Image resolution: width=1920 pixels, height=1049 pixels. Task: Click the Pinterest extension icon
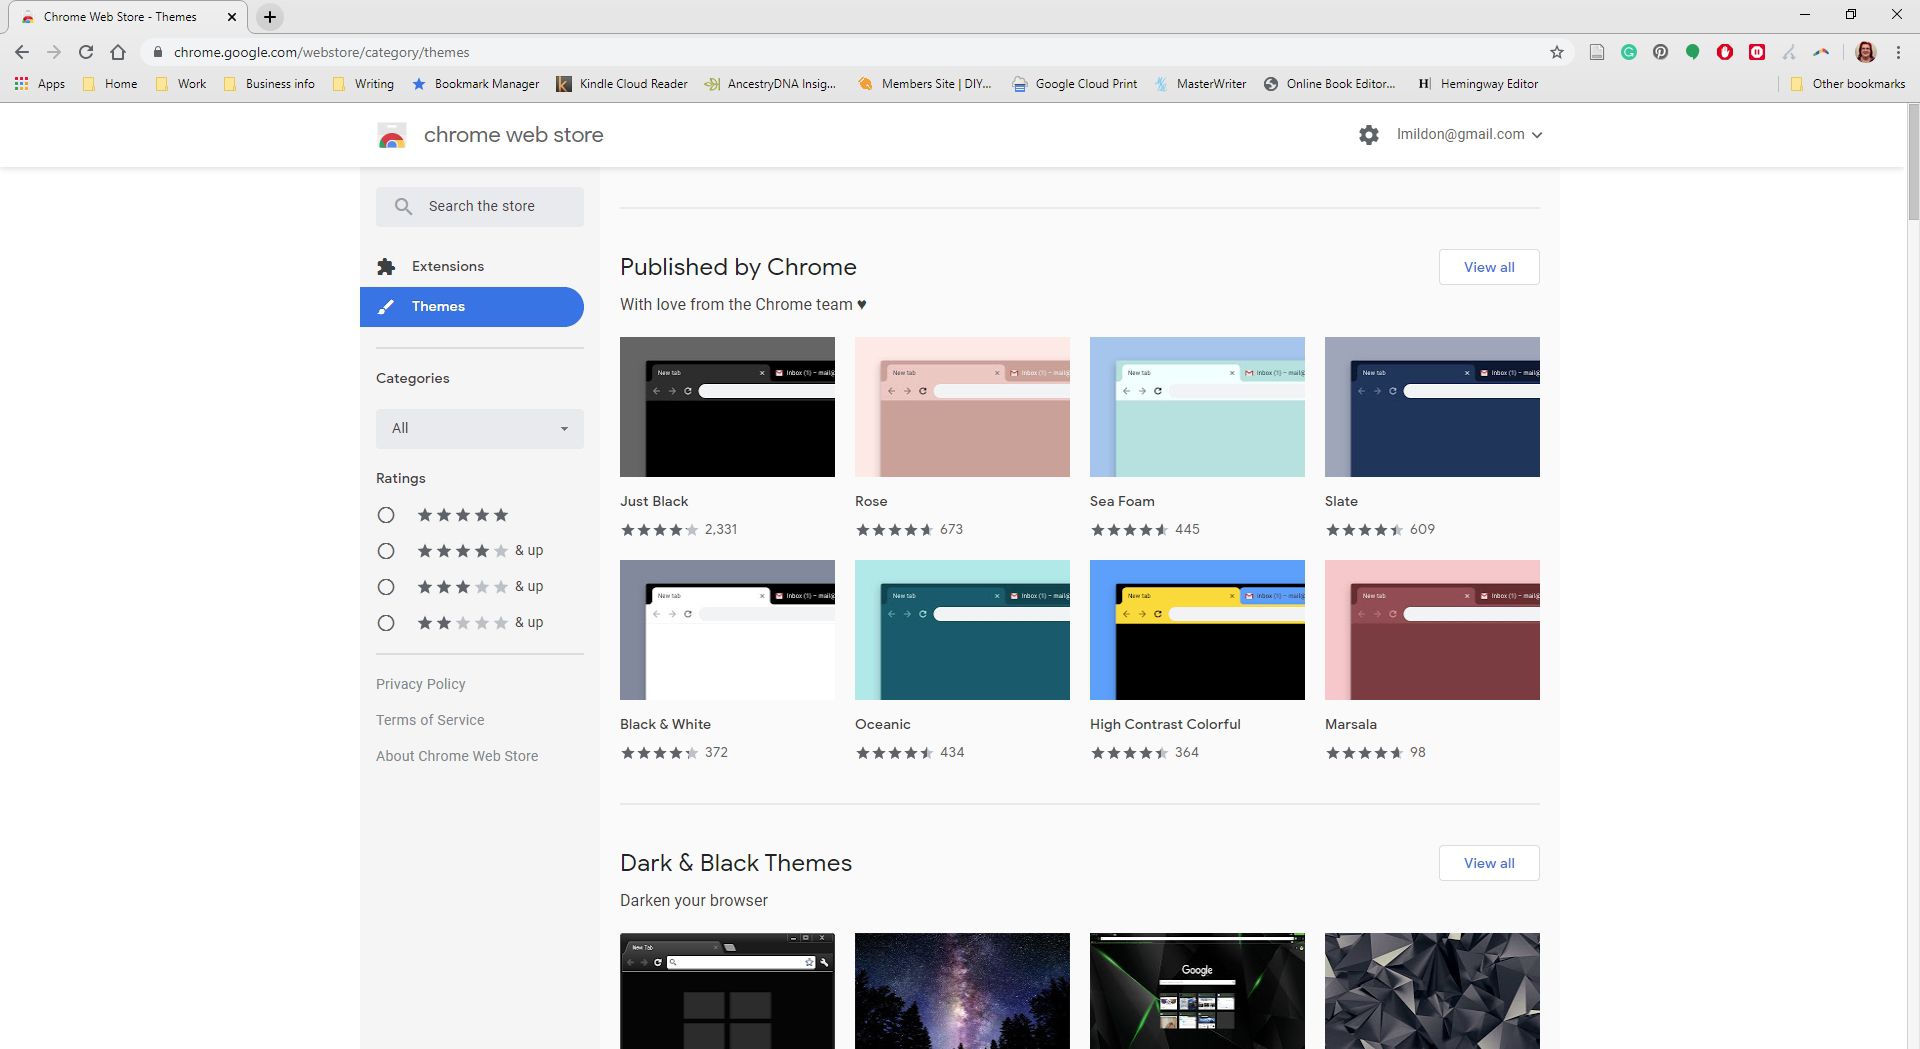coord(1661,52)
